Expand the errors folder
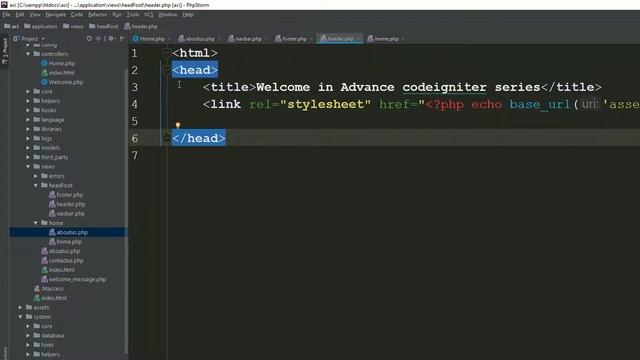This screenshot has height=360, width=640. coord(36,176)
